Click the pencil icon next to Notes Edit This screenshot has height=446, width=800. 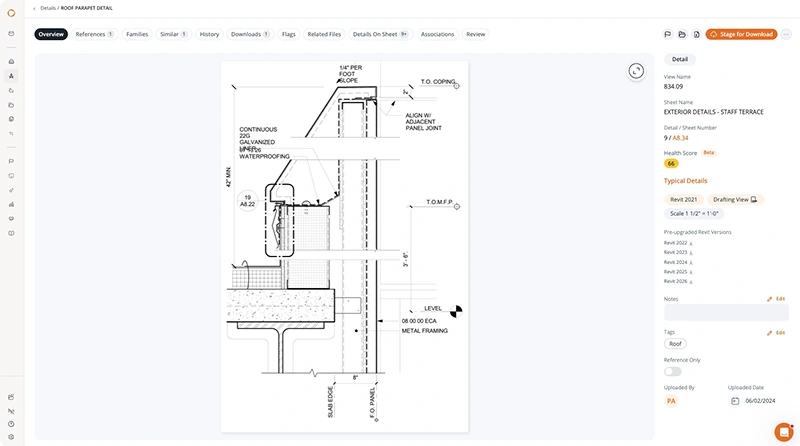tap(769, 299)
